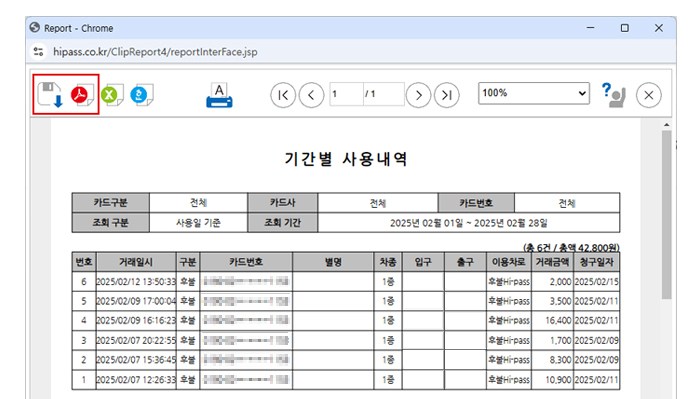
Task: Click the report title 기간별 사용내역
Action: 346,159
